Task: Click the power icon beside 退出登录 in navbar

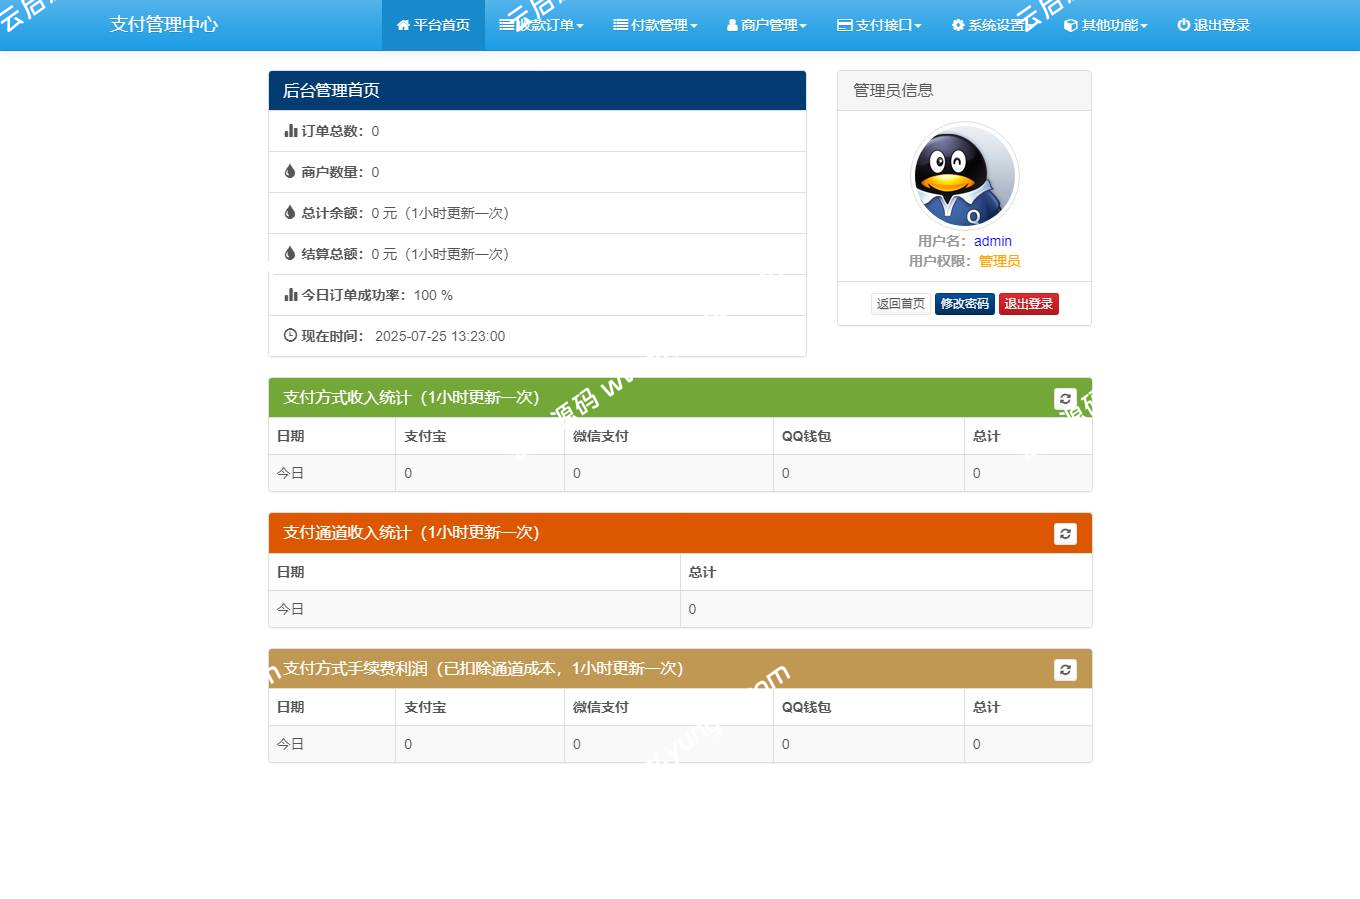Action: tap(1183, 25)
